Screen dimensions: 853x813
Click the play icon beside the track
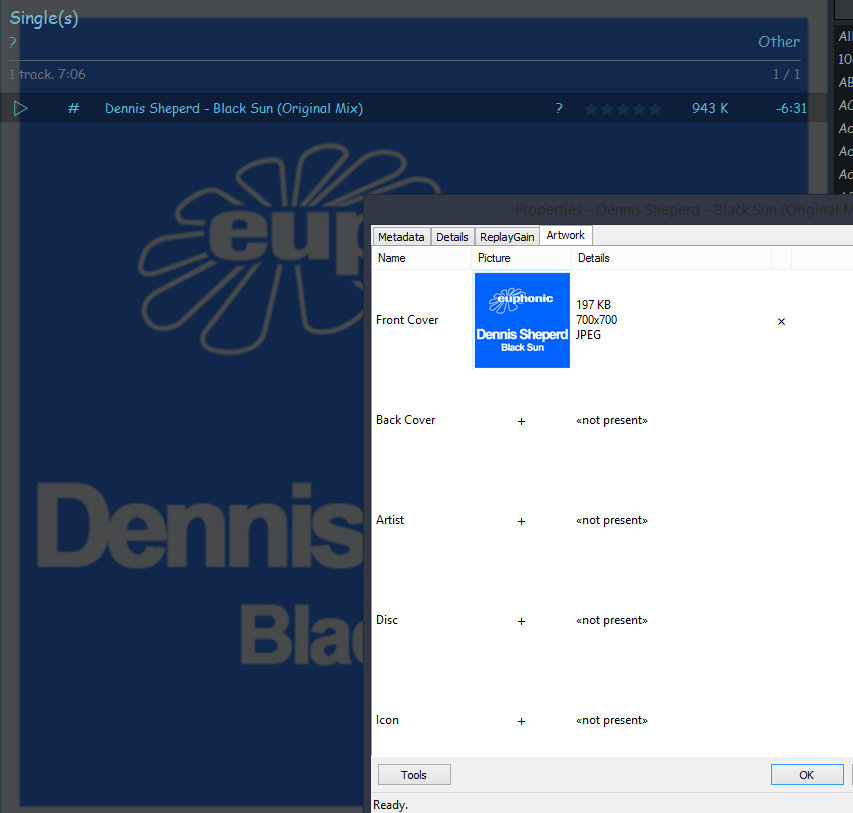point(21,108)
